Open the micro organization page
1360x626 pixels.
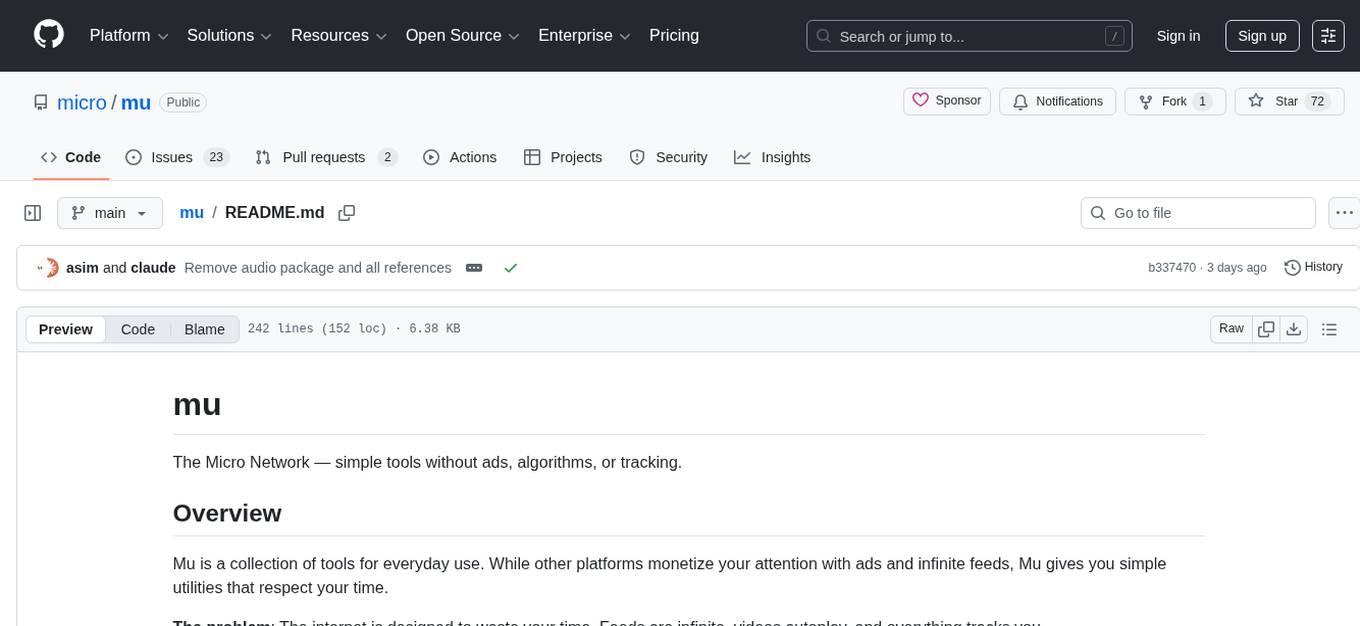(81, 102)
